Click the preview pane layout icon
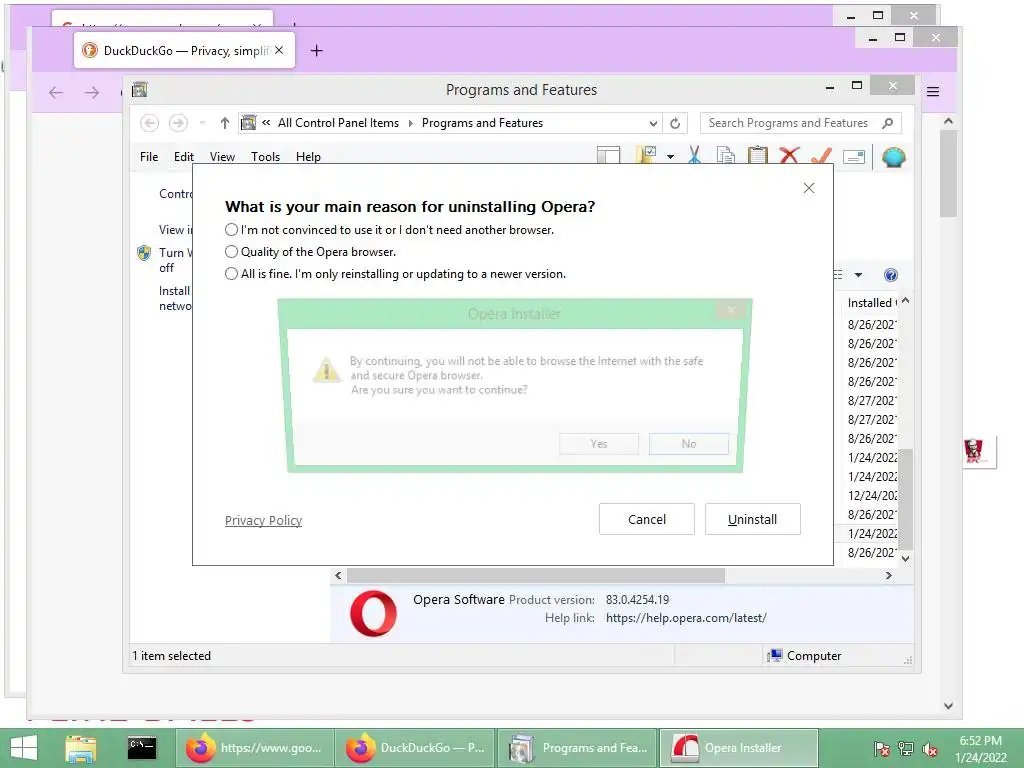 click(x=608, y=155)
